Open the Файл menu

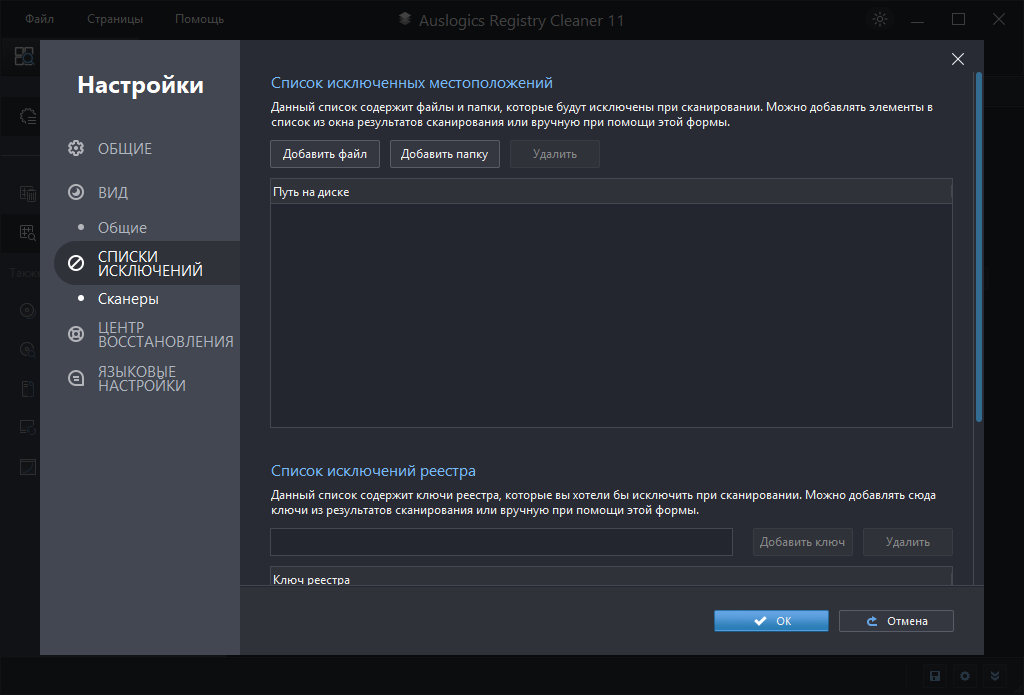[40, 19]
